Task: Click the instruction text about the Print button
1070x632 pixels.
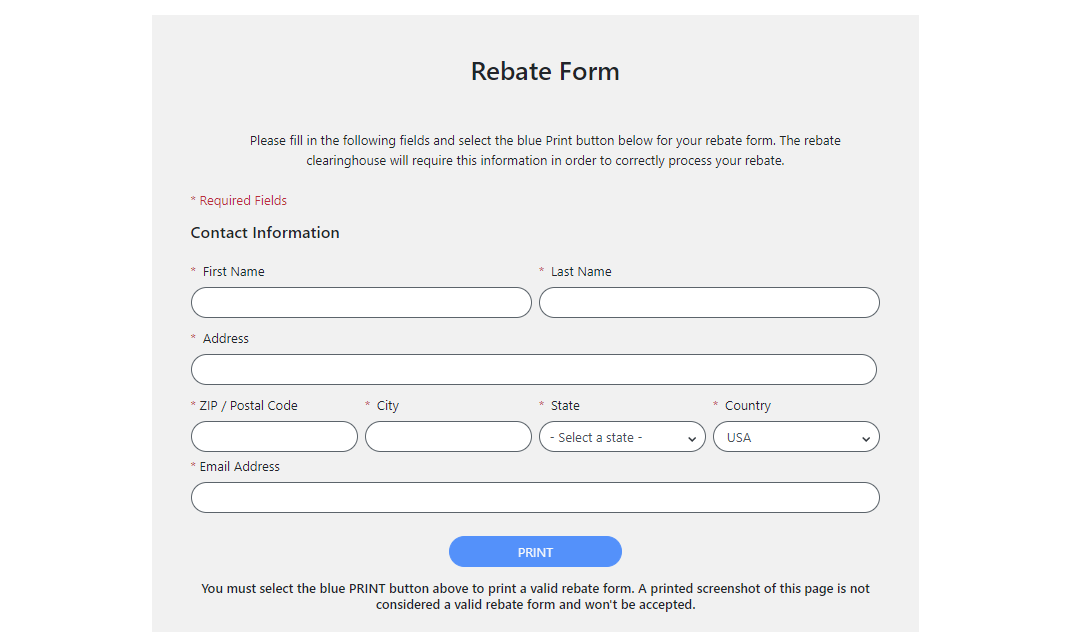Action: tap(545, 150)
